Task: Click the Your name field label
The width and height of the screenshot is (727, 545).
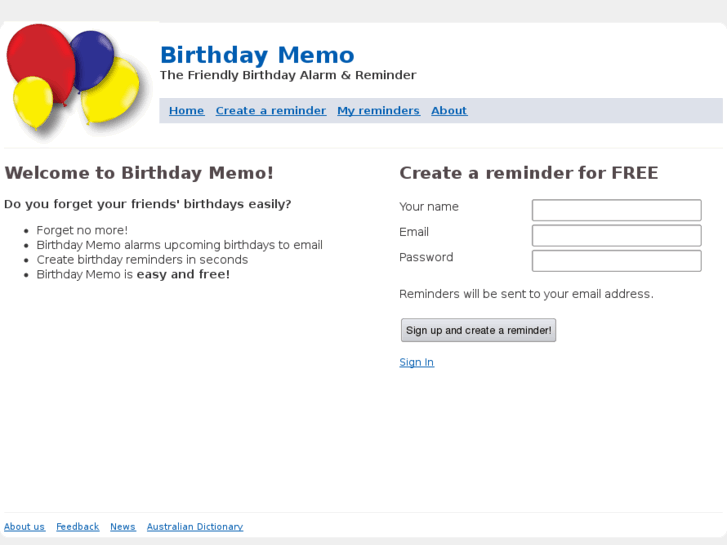Action: click(x=429, y=207)
